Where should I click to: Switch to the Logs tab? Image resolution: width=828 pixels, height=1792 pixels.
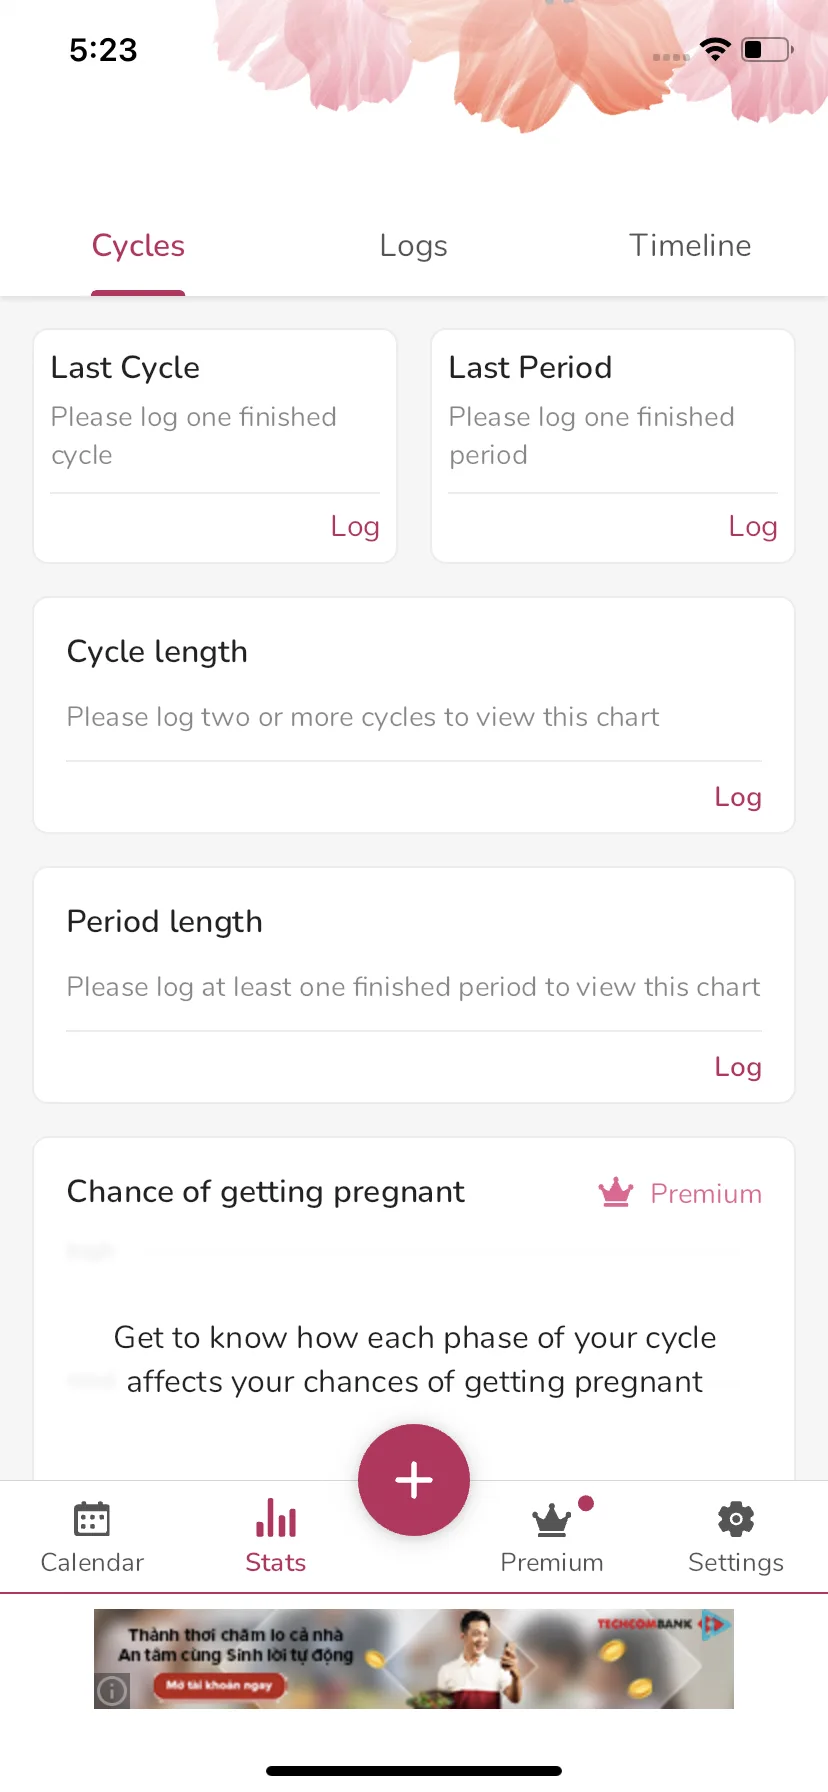pyautogui.click(x=414, y=246)
